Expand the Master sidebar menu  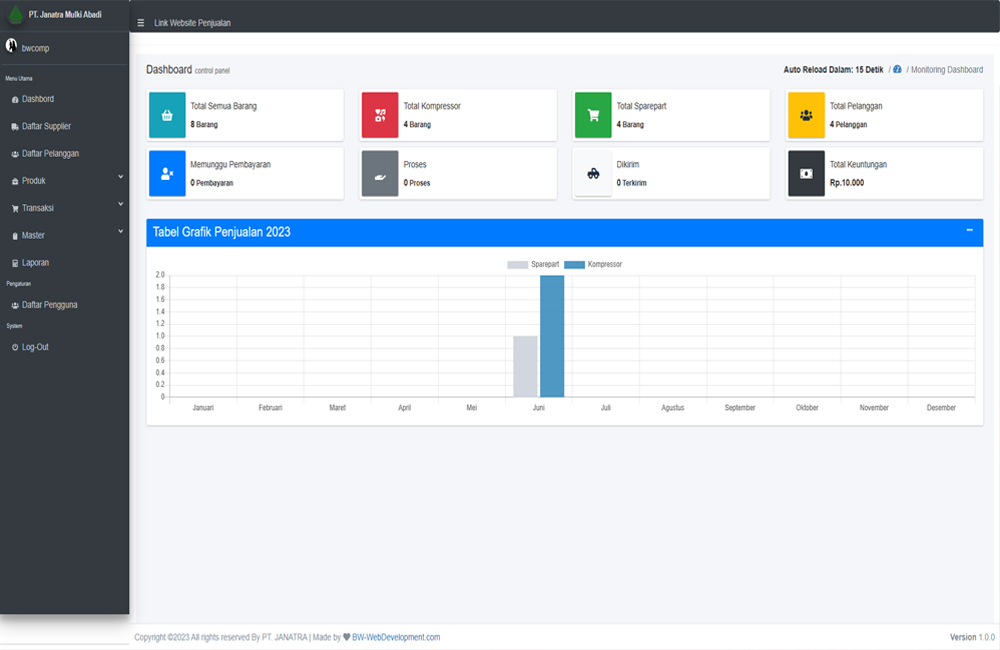(x=64, y=235)
